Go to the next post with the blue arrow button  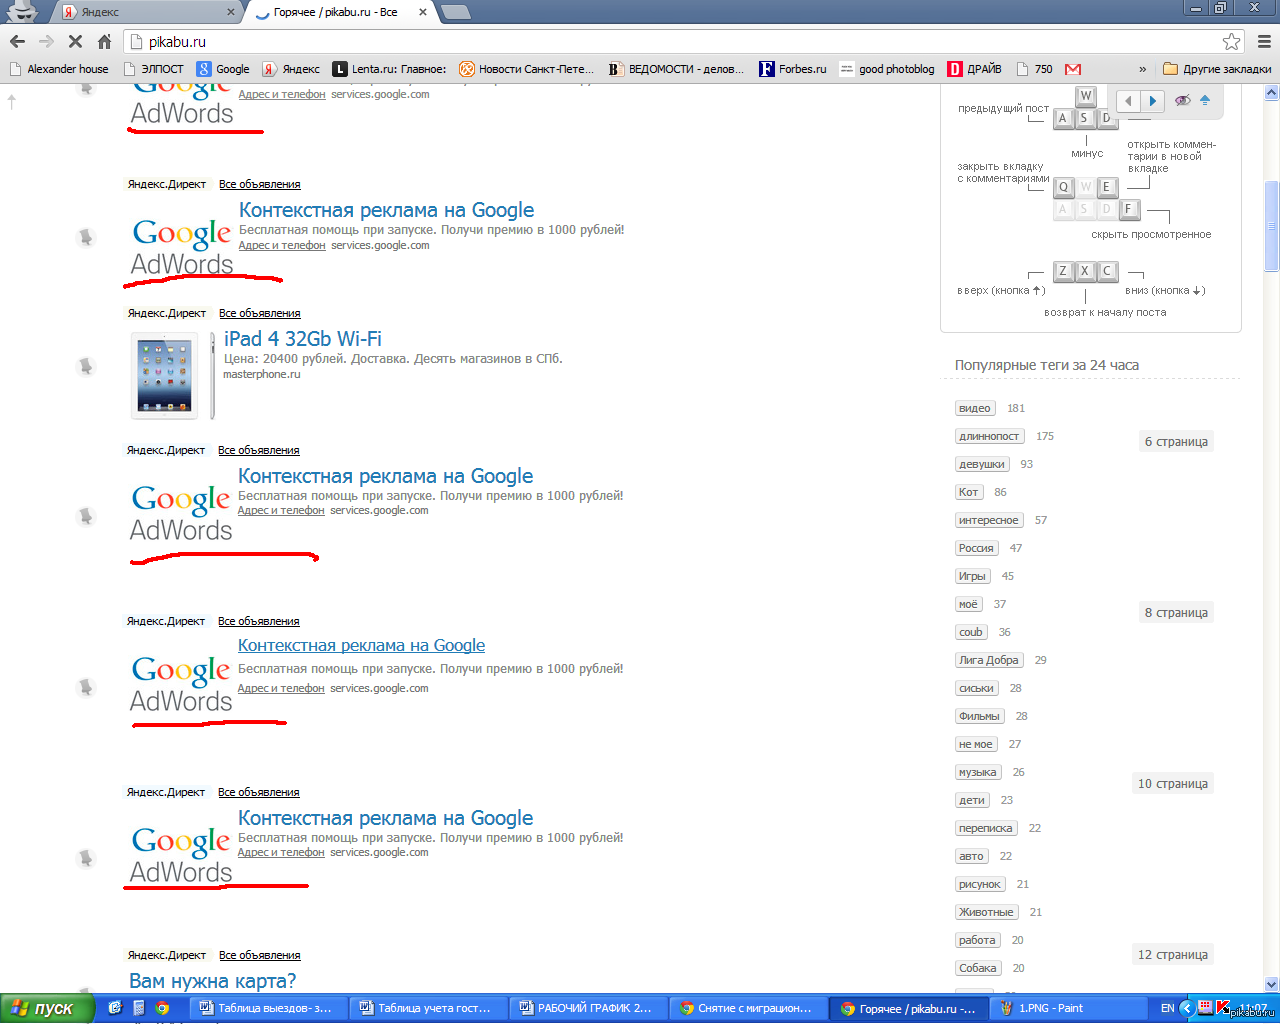(x=1152, y=100)
